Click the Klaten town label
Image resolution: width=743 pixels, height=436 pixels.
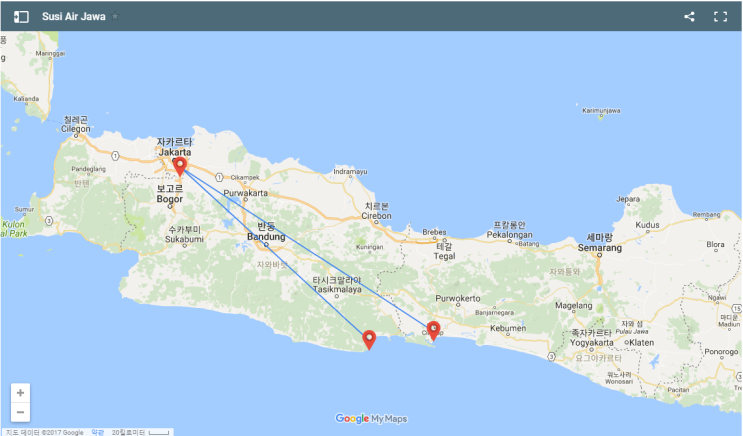[x=642, y=343]
